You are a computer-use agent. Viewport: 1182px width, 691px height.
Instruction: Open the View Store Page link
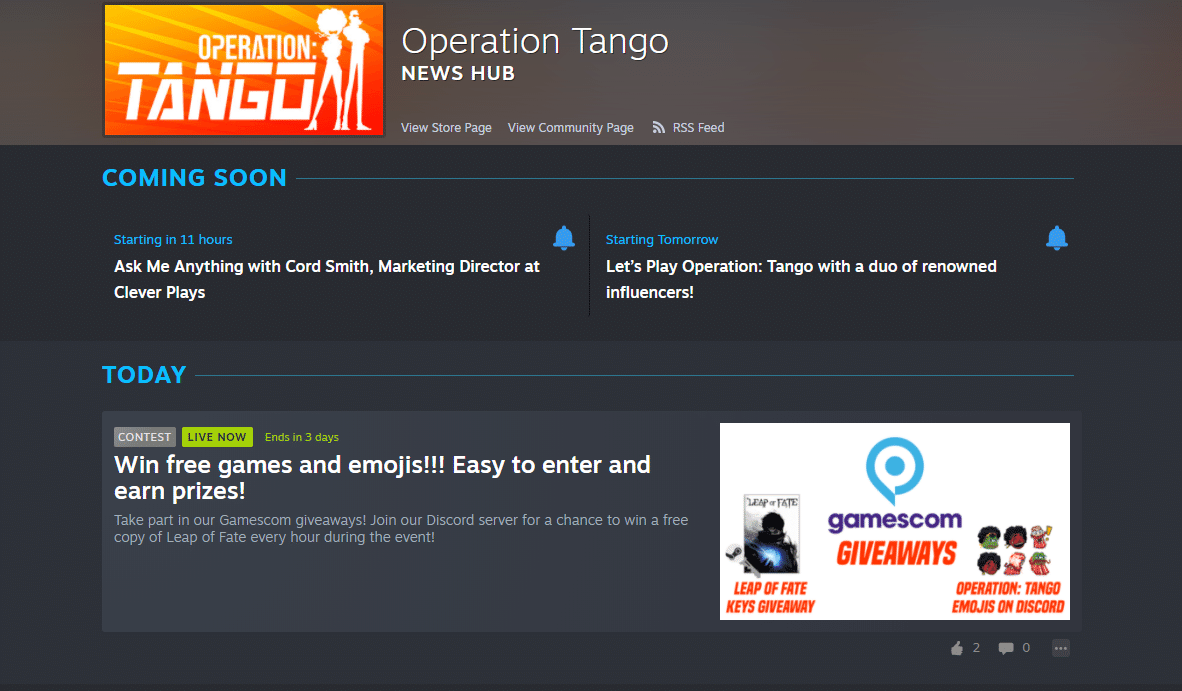click(446, 127)
